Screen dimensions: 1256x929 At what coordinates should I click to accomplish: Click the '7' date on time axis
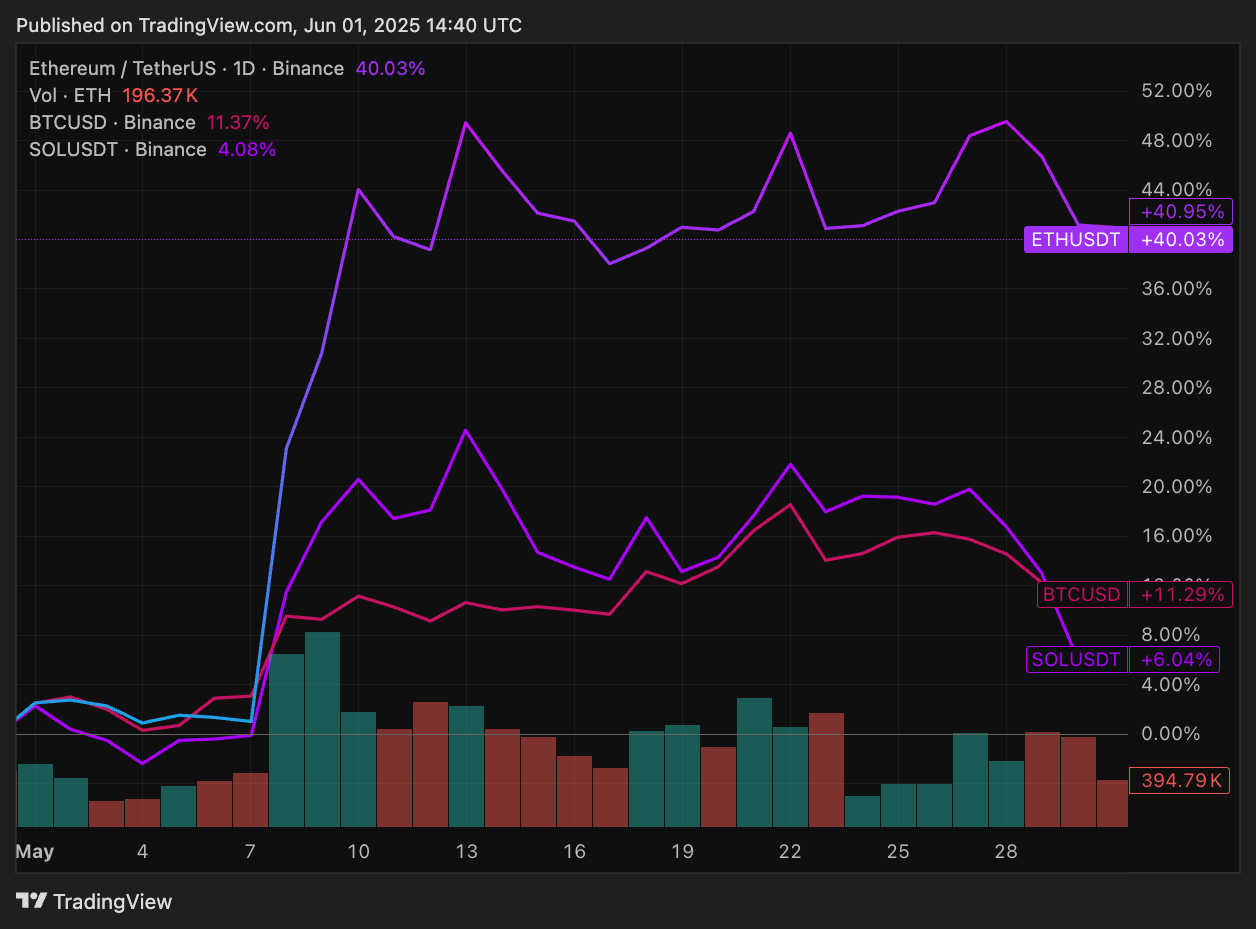[x=251, y=852]
